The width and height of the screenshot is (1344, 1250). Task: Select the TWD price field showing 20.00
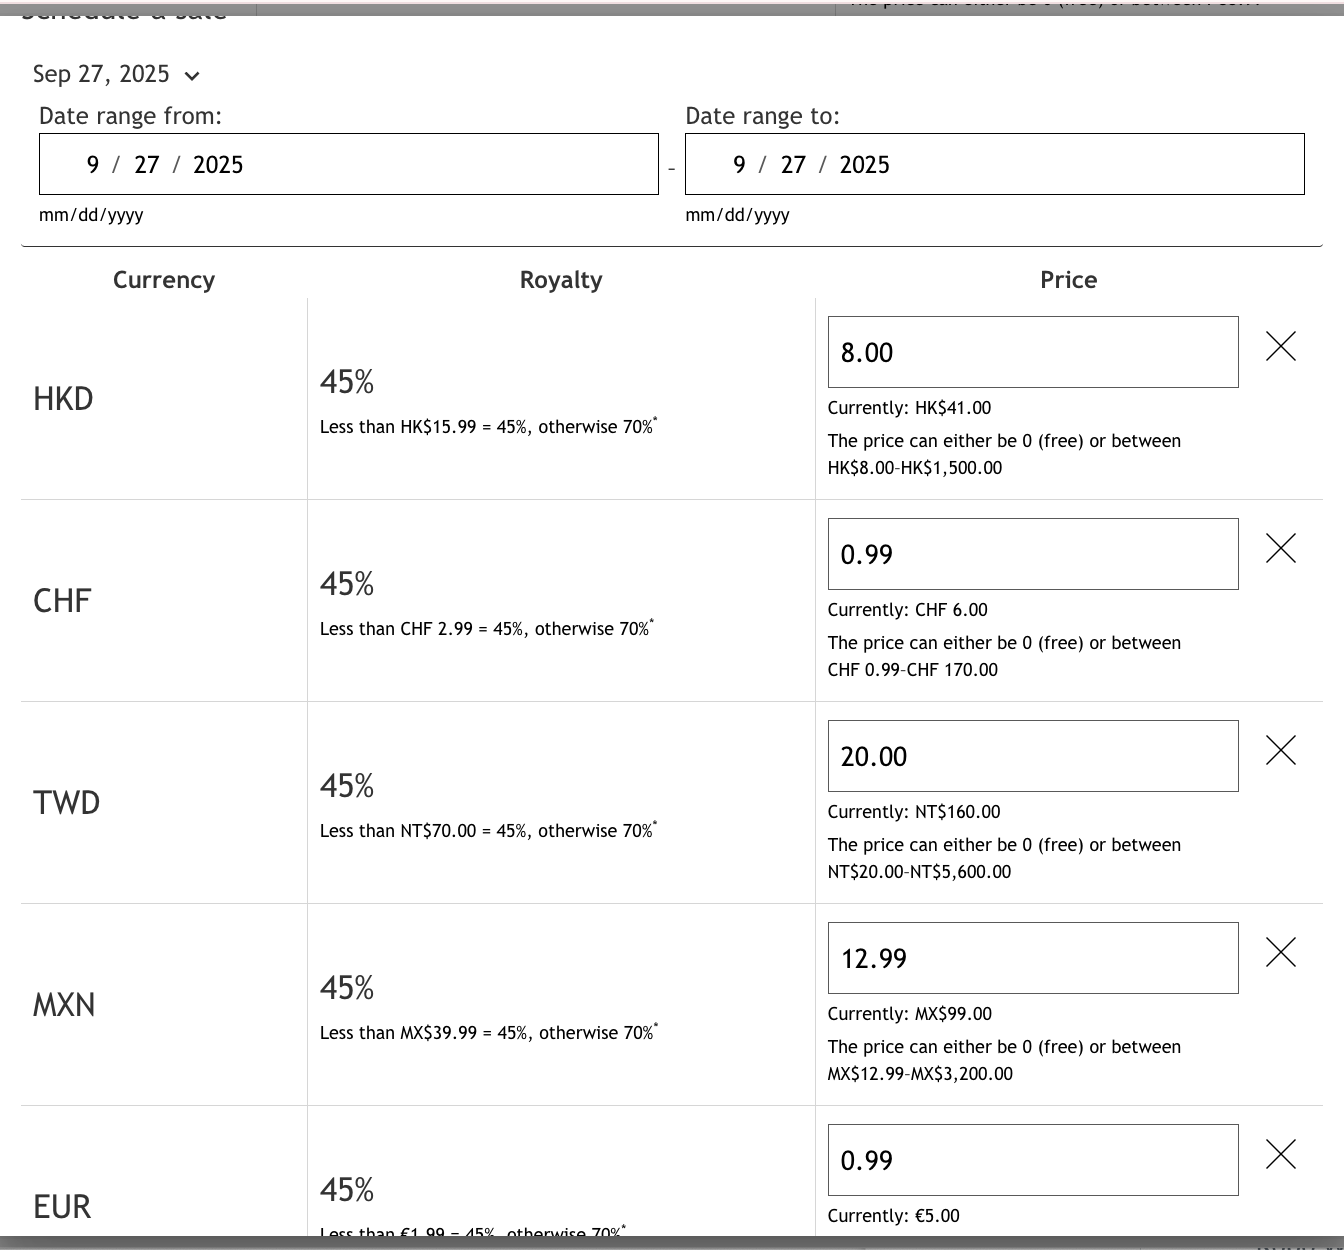(1032, 756)
